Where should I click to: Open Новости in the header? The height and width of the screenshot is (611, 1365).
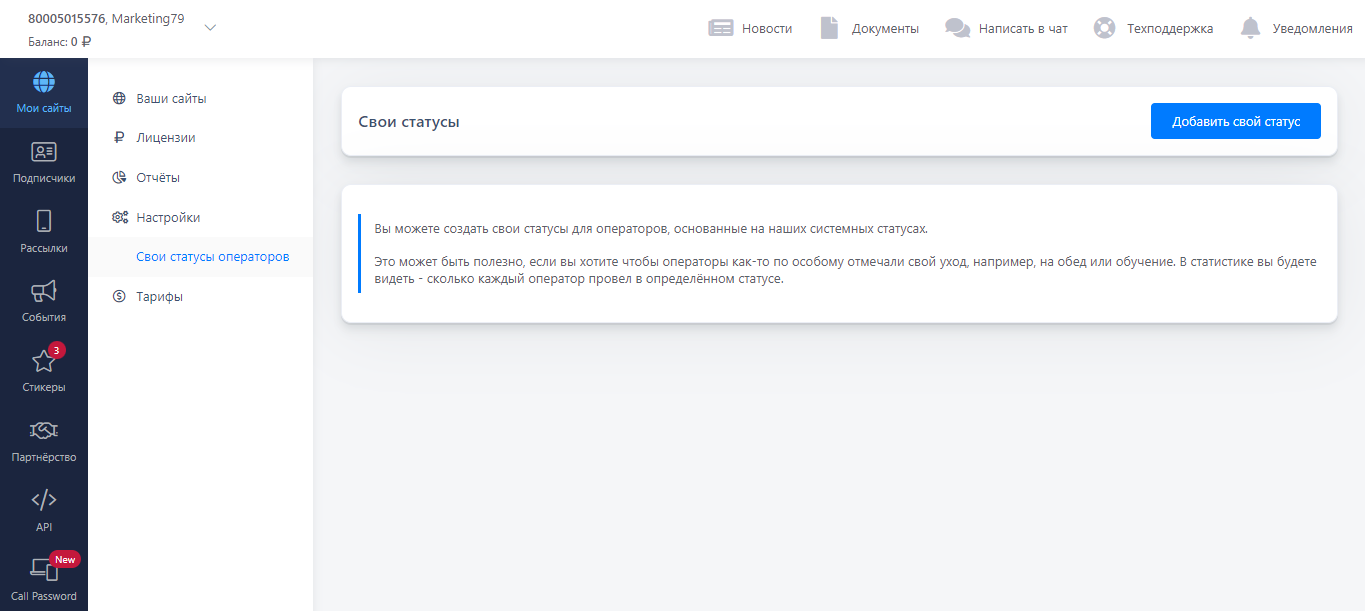click(x=766, y=28)
